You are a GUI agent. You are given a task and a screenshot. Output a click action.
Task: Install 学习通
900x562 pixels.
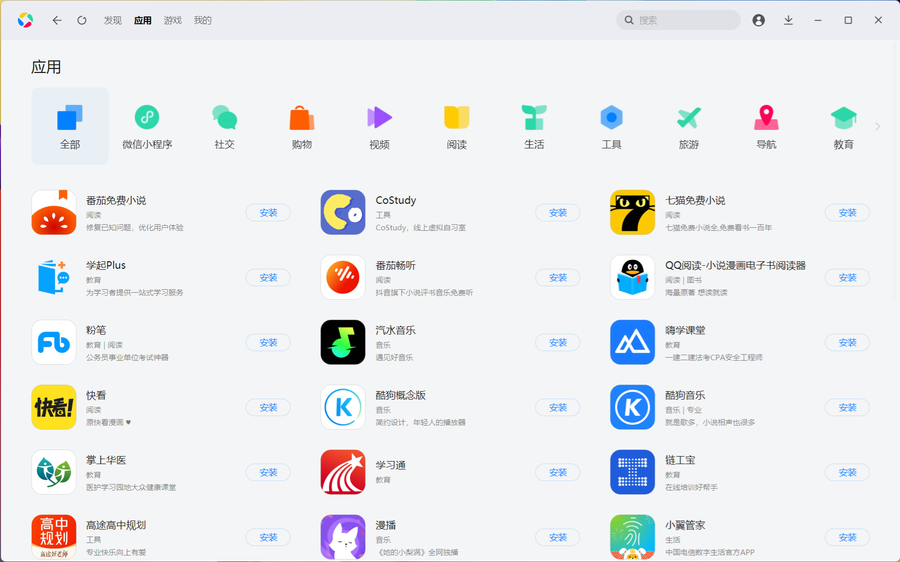[x=557, y=472]
